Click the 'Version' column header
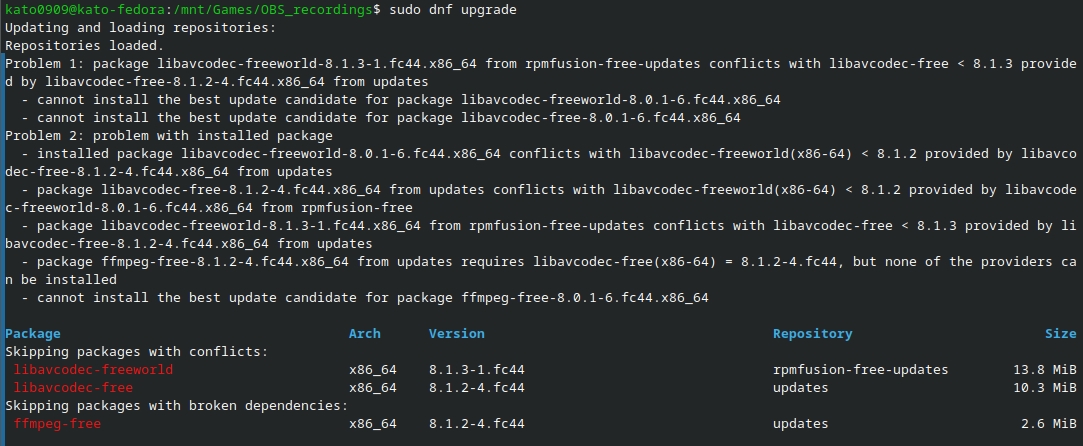The width and height of the screenshot is (1083, 446). coord(457,334)
